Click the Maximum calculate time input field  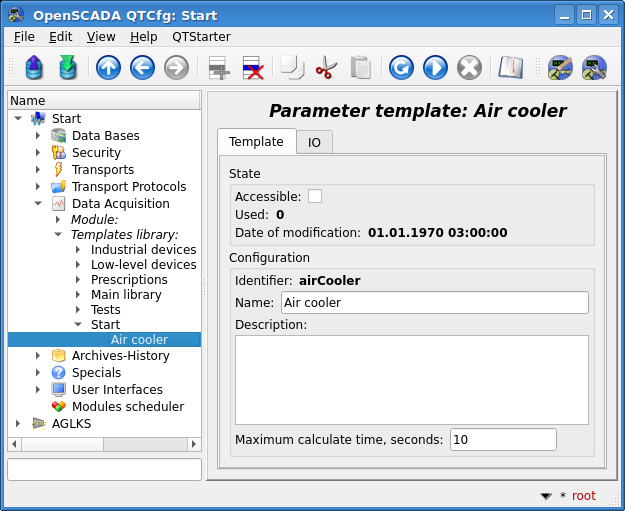[503, 440]
